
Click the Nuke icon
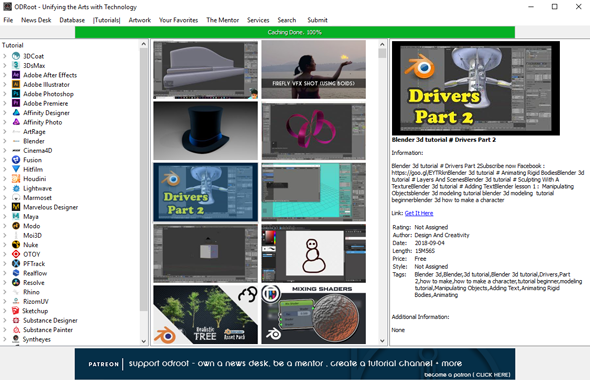pos(16,245)
